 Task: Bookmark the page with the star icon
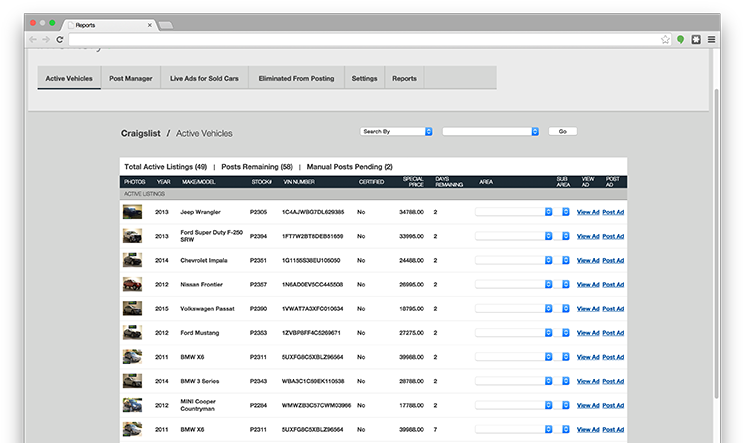(665, 39)
